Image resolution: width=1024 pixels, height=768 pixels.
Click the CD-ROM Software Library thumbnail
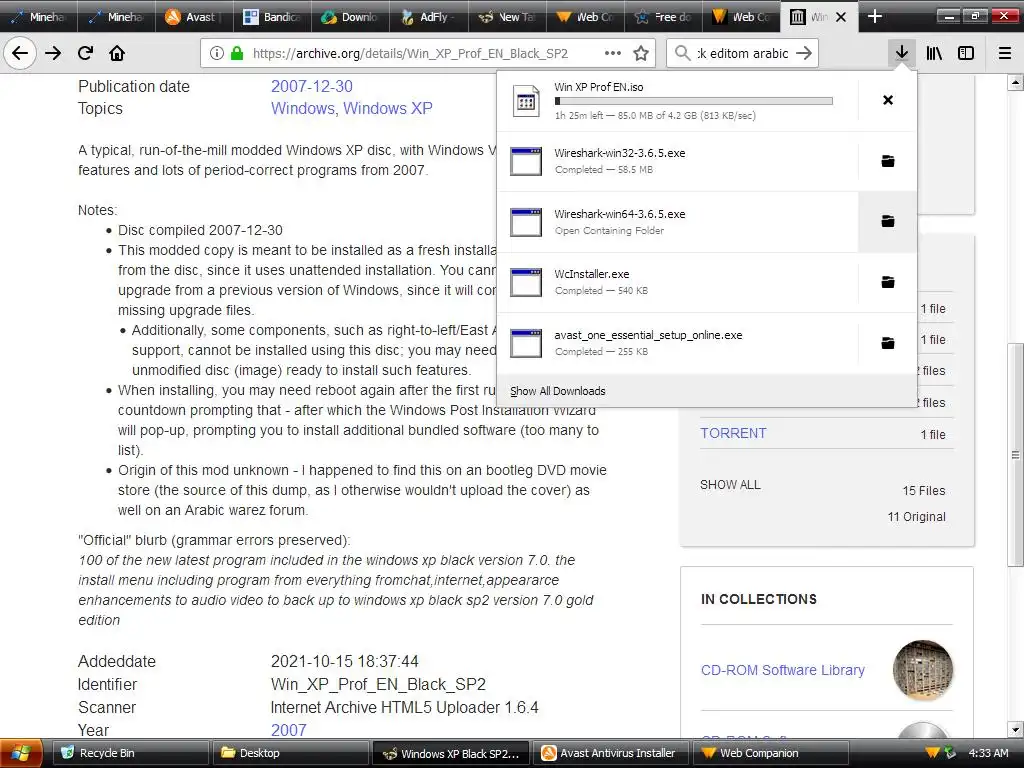tap(923, 670)
